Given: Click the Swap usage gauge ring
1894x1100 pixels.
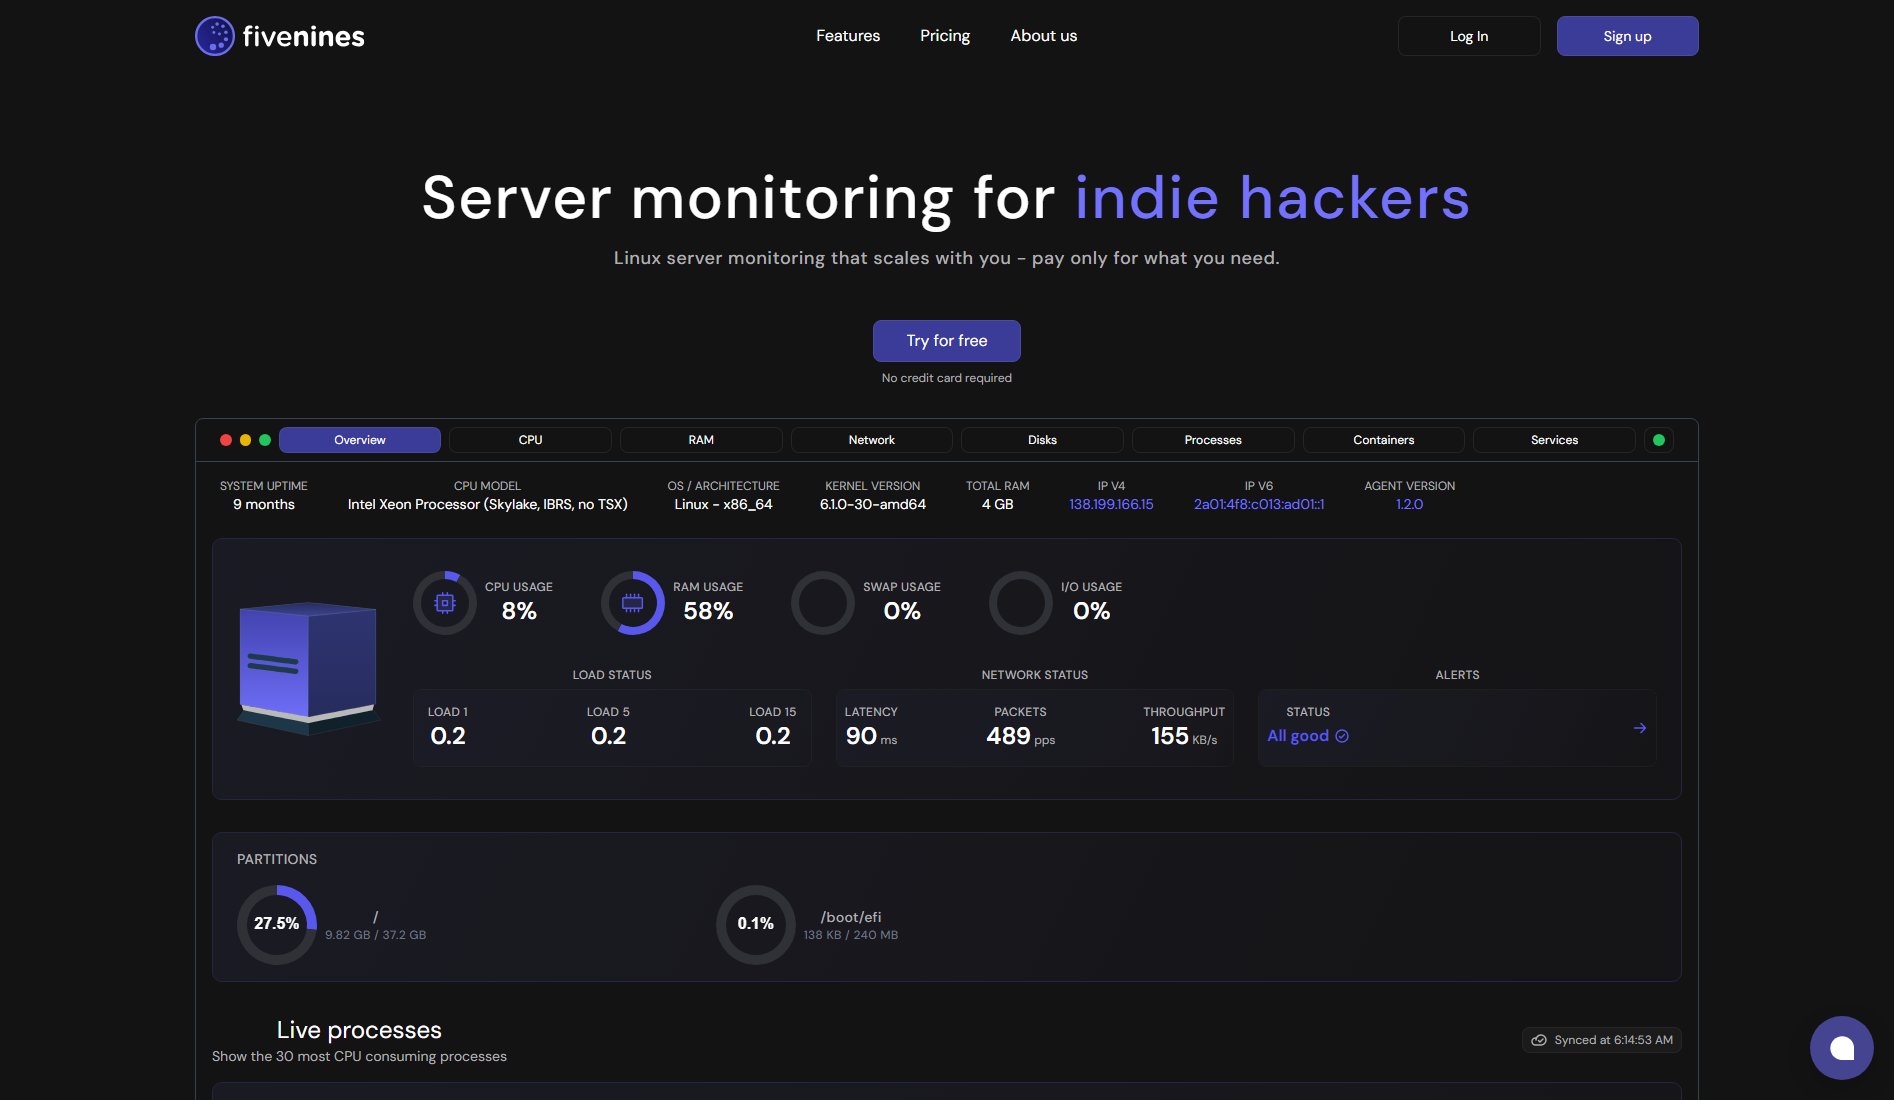Looking at the screenshot, I should tap(822, 602).
